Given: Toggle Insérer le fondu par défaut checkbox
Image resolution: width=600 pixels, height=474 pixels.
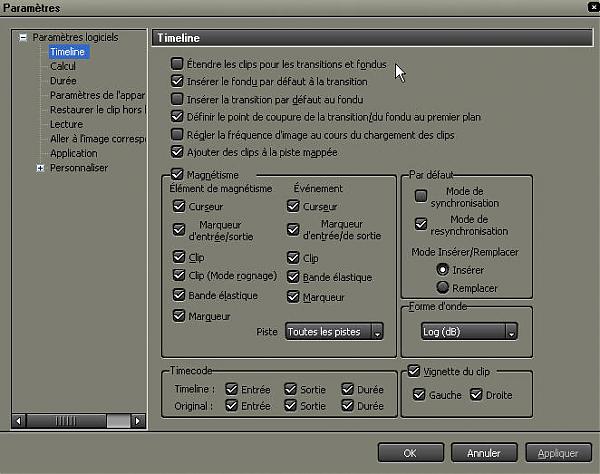Looking at the screenshot, I should [177, 81].
